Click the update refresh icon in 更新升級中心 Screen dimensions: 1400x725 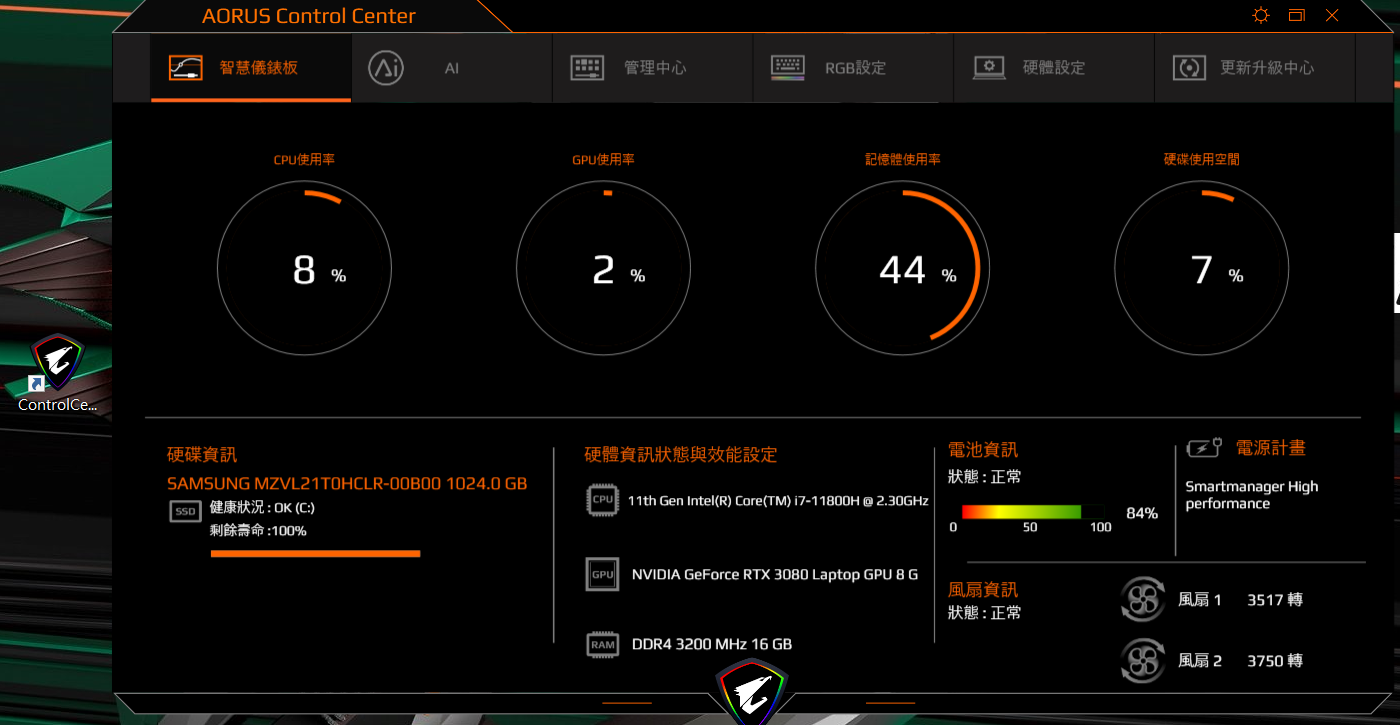(x=1190, y=68)
